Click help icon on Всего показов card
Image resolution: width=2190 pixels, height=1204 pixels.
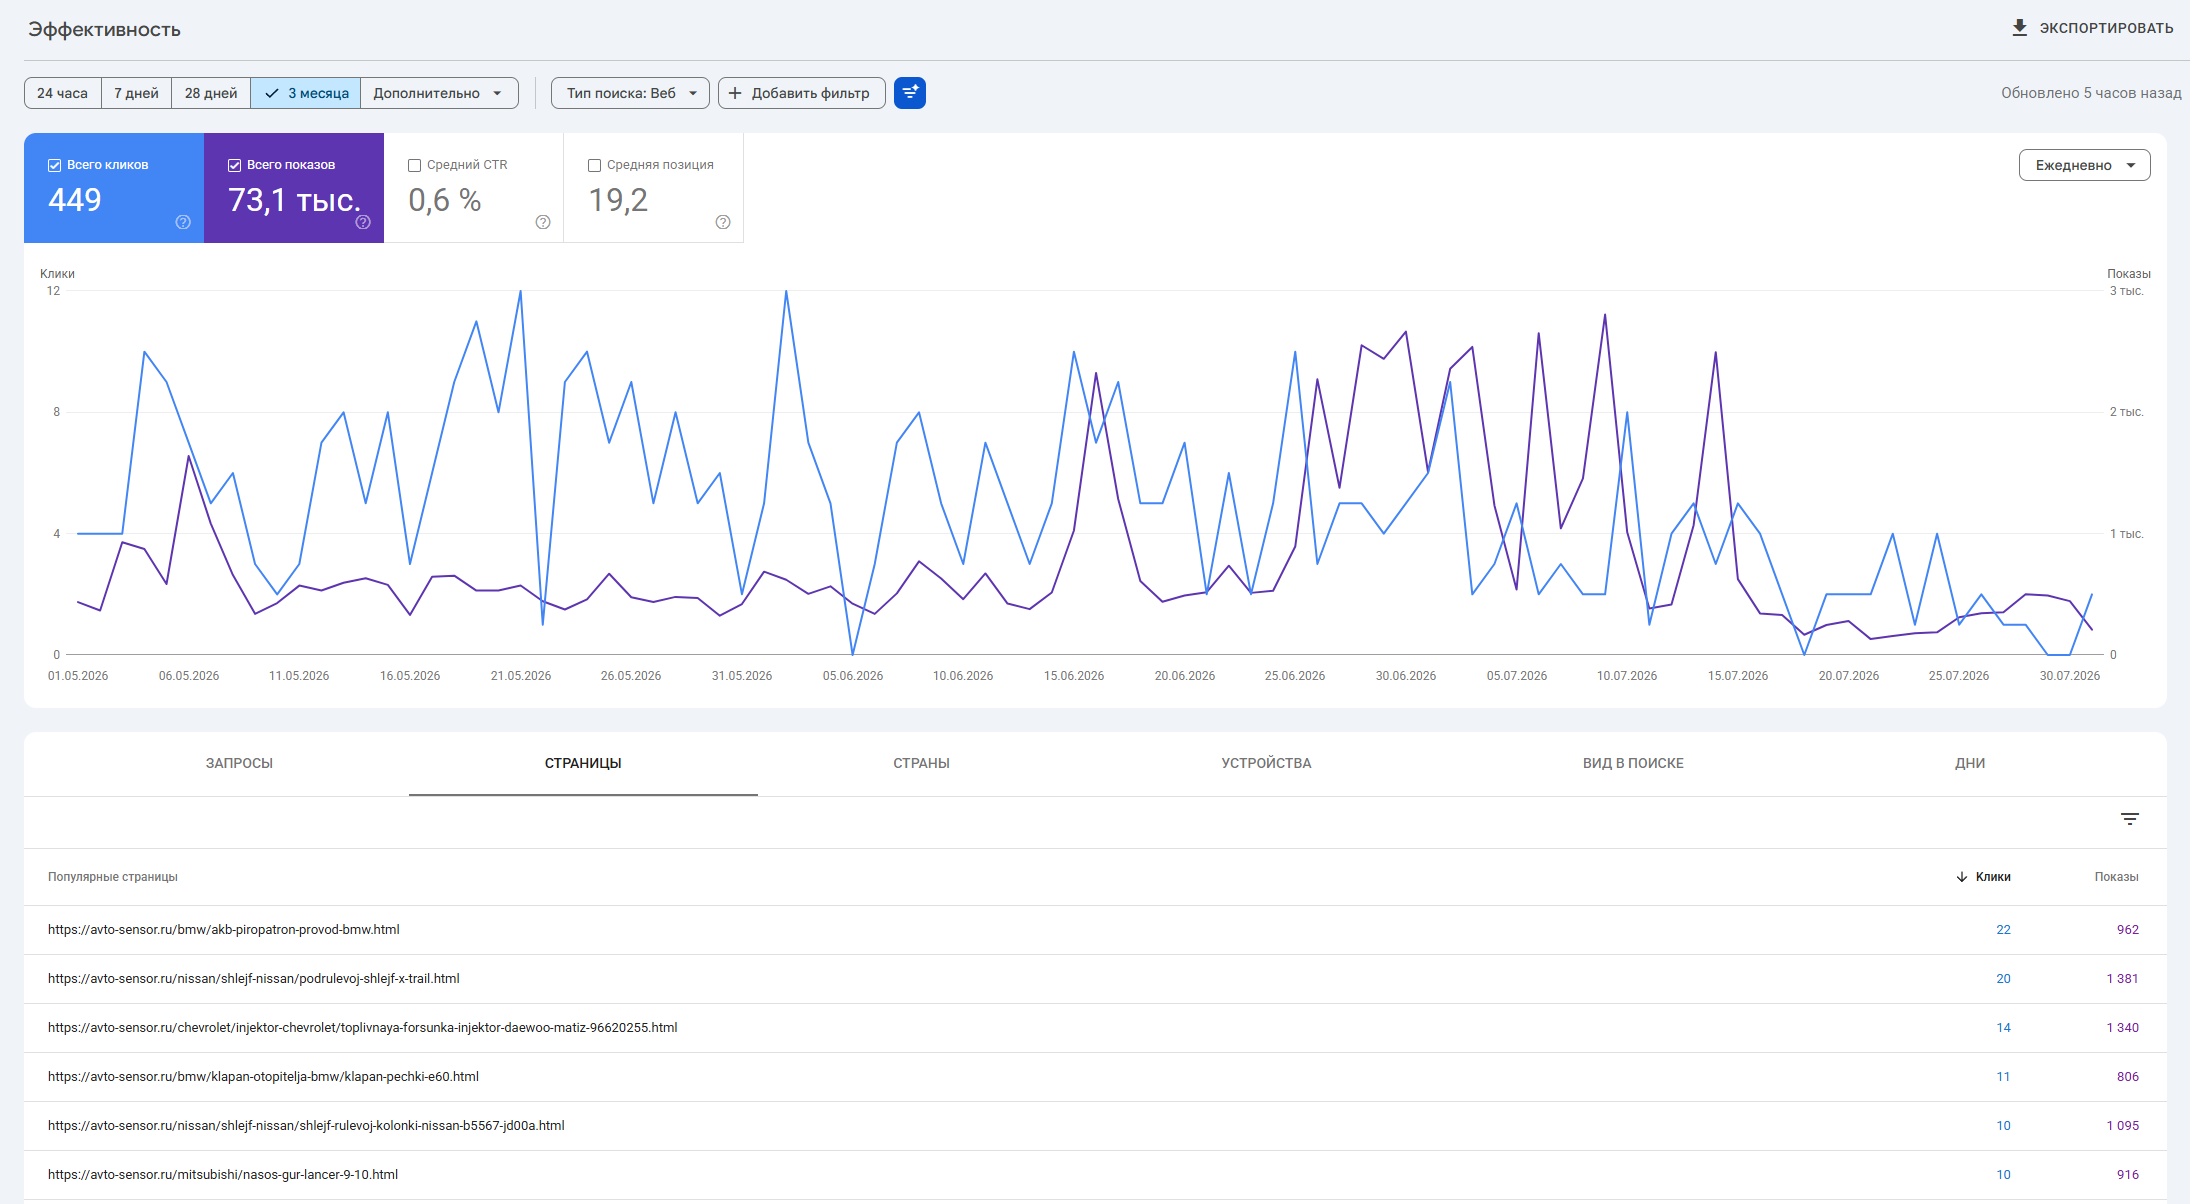pos(363,222)
